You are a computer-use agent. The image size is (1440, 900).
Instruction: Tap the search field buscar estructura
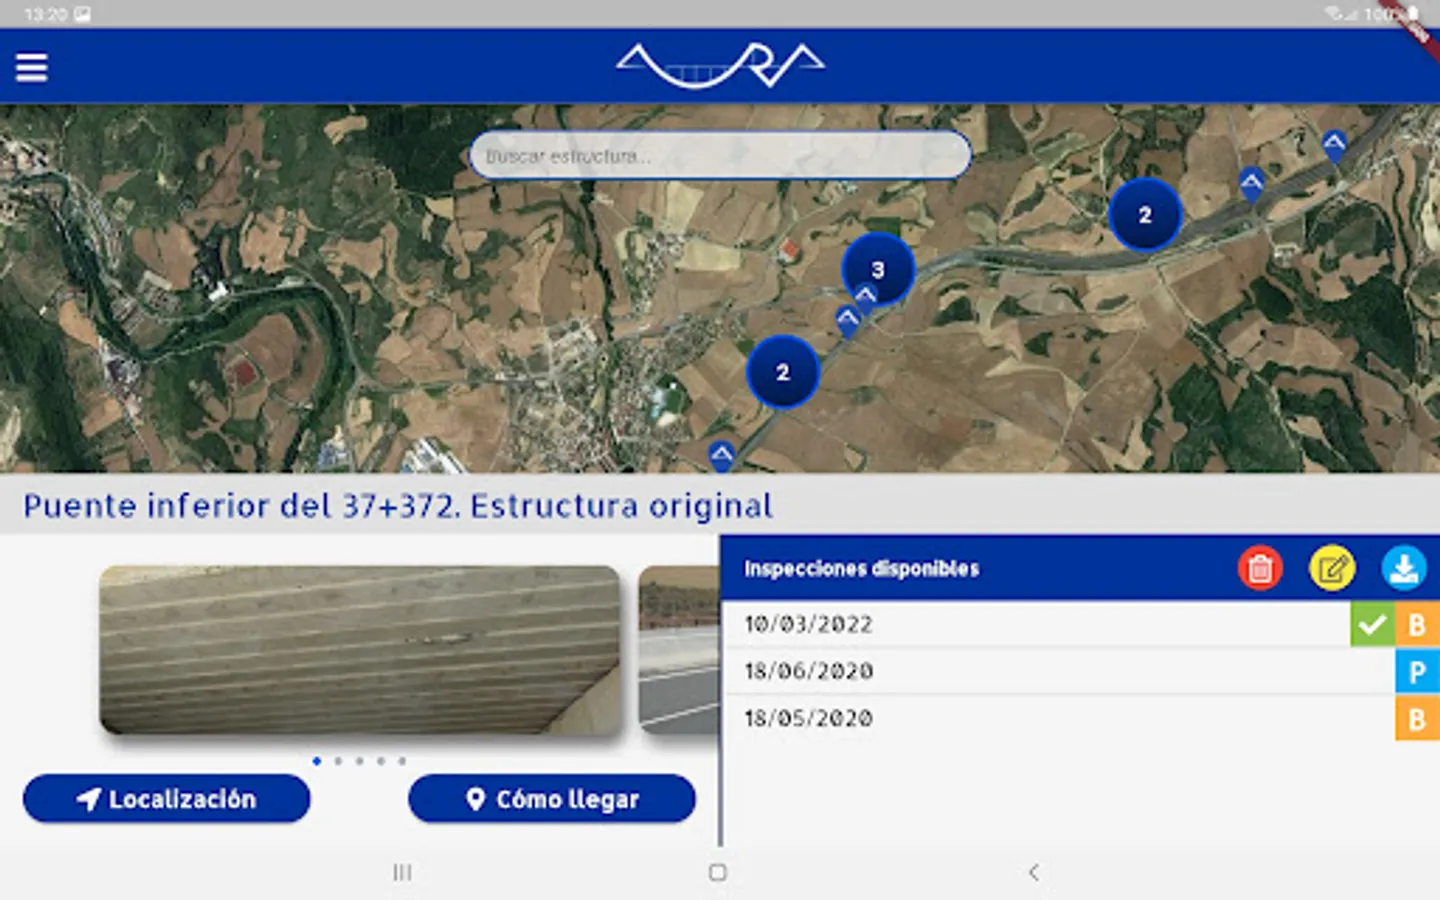[719, 155]
